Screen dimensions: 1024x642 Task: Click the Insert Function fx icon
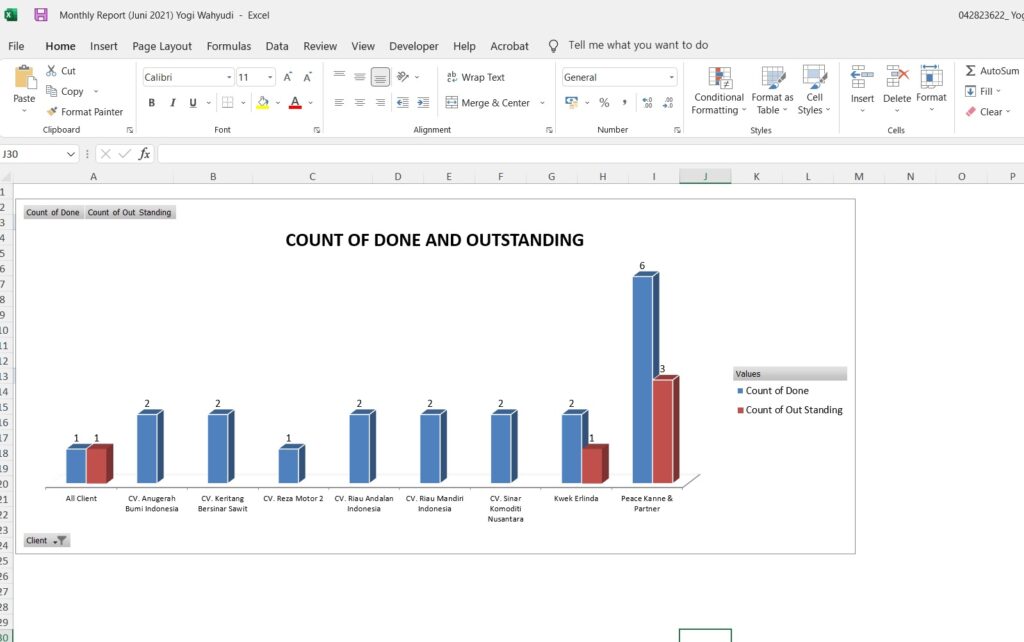tap(144, 154)
